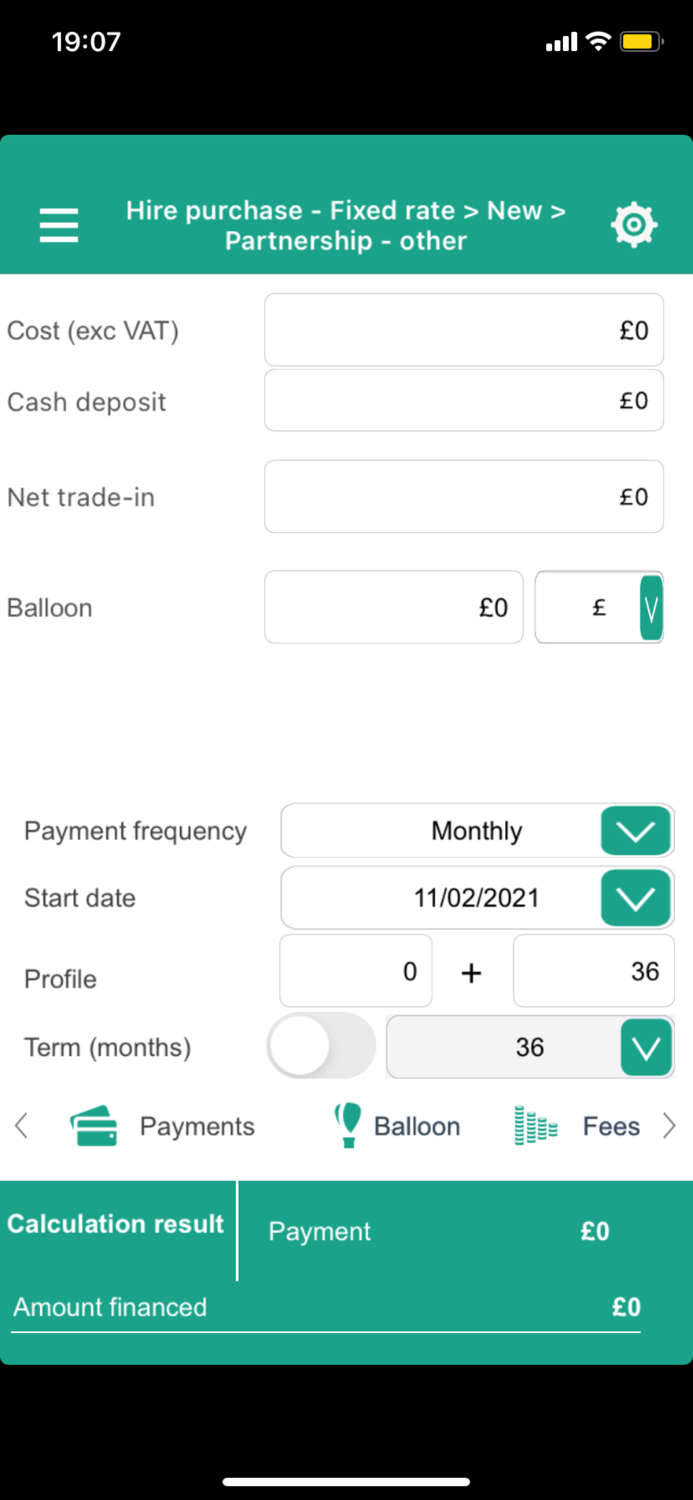Open the Start date picker dropdown

tap(635, 898)
